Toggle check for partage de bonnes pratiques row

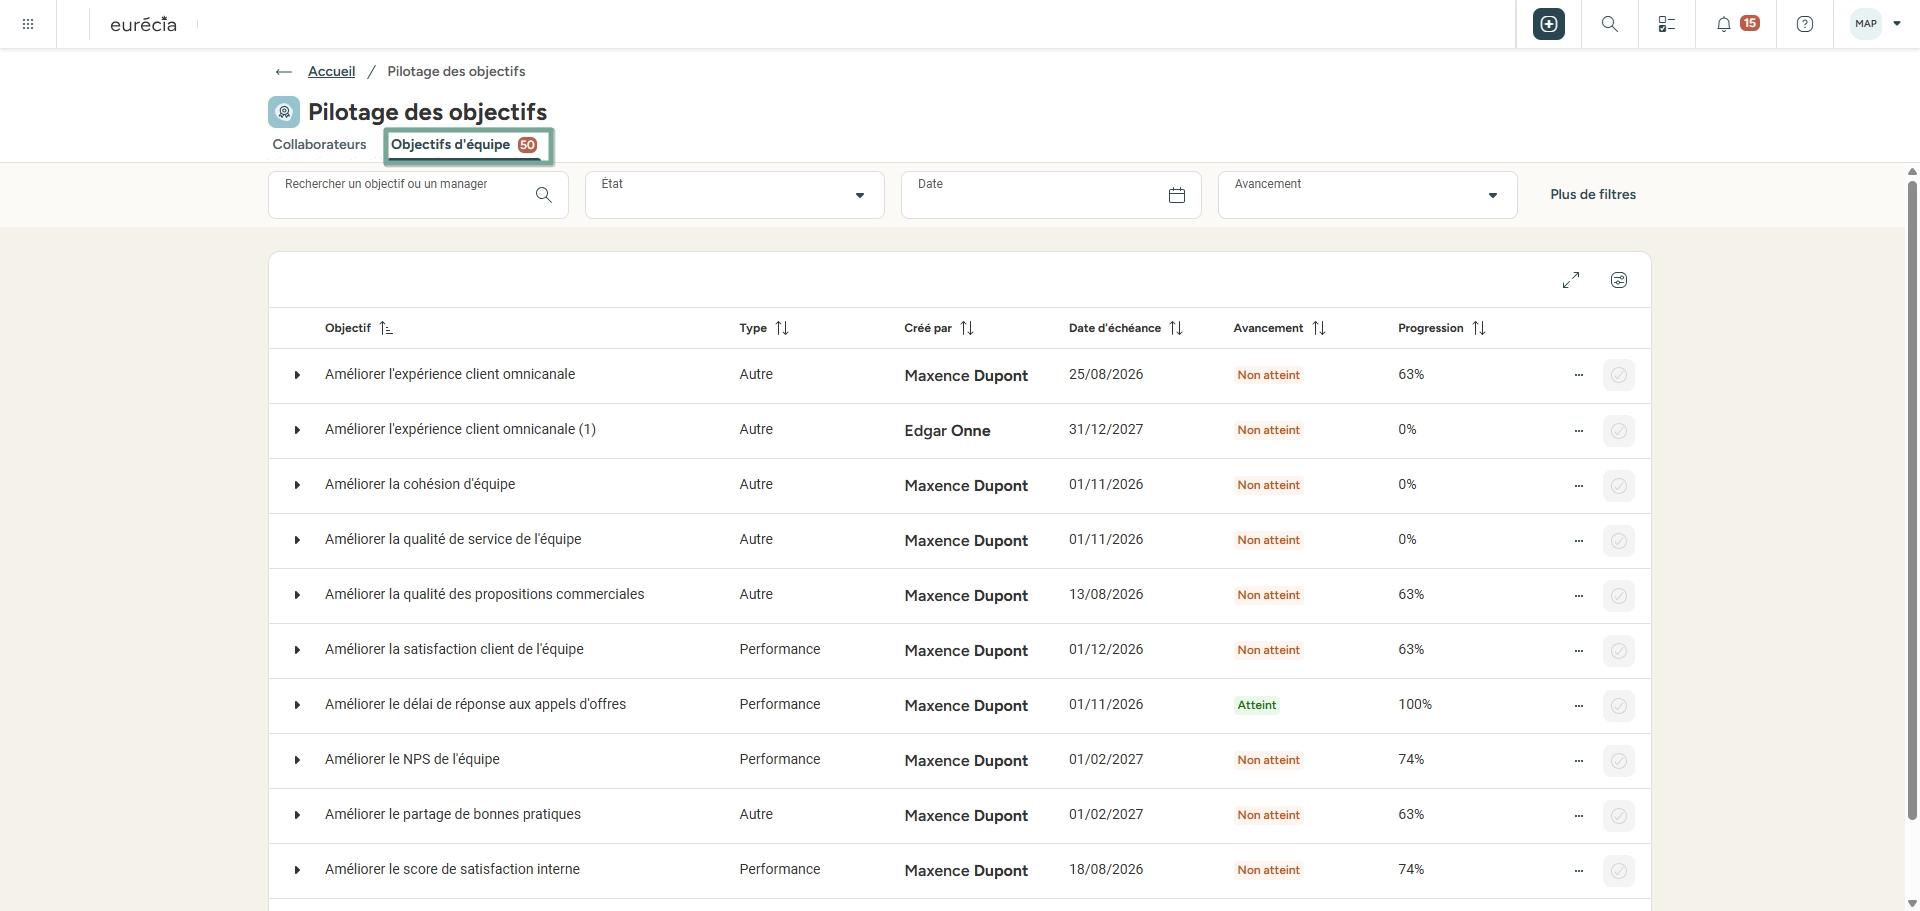click(x=1619, y=816)
